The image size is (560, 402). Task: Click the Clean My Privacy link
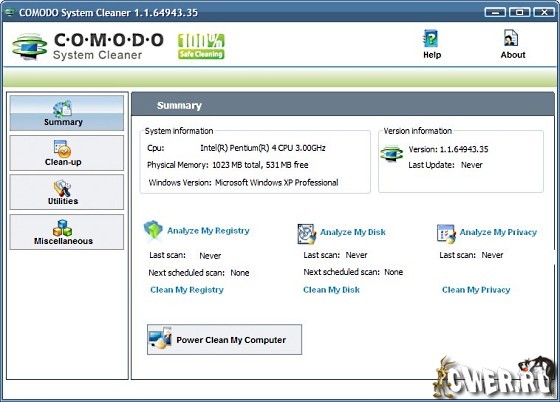click(x=476, y=290)
